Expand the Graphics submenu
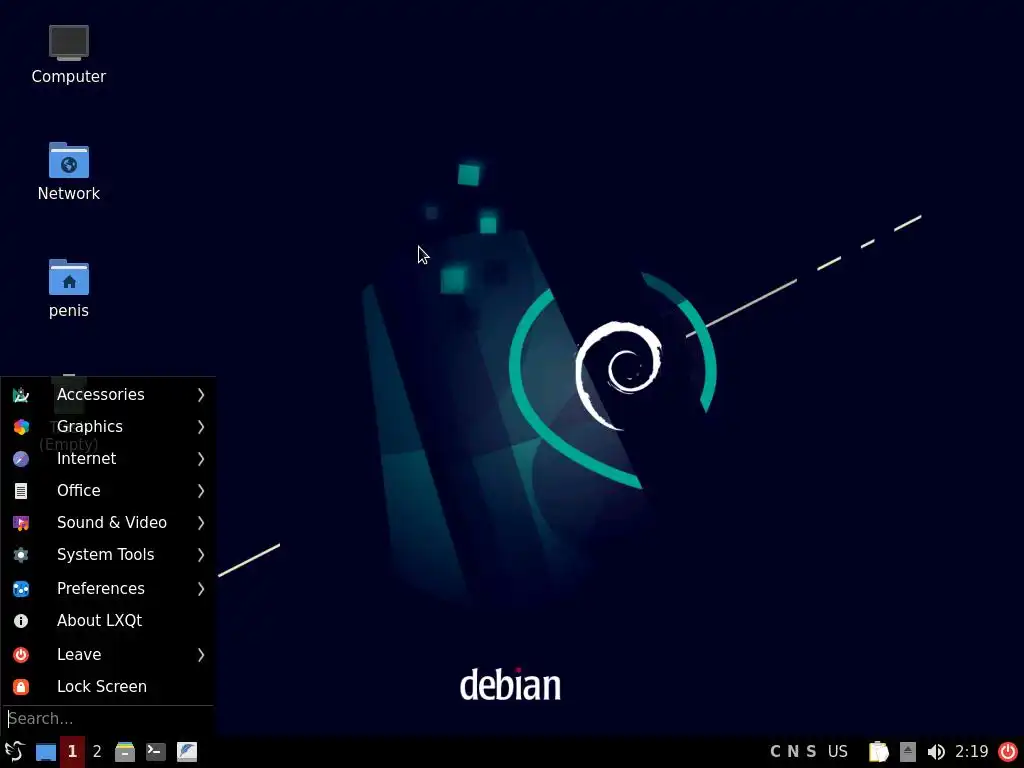This screenshot has height=768, width=1024. pos(108,426)
